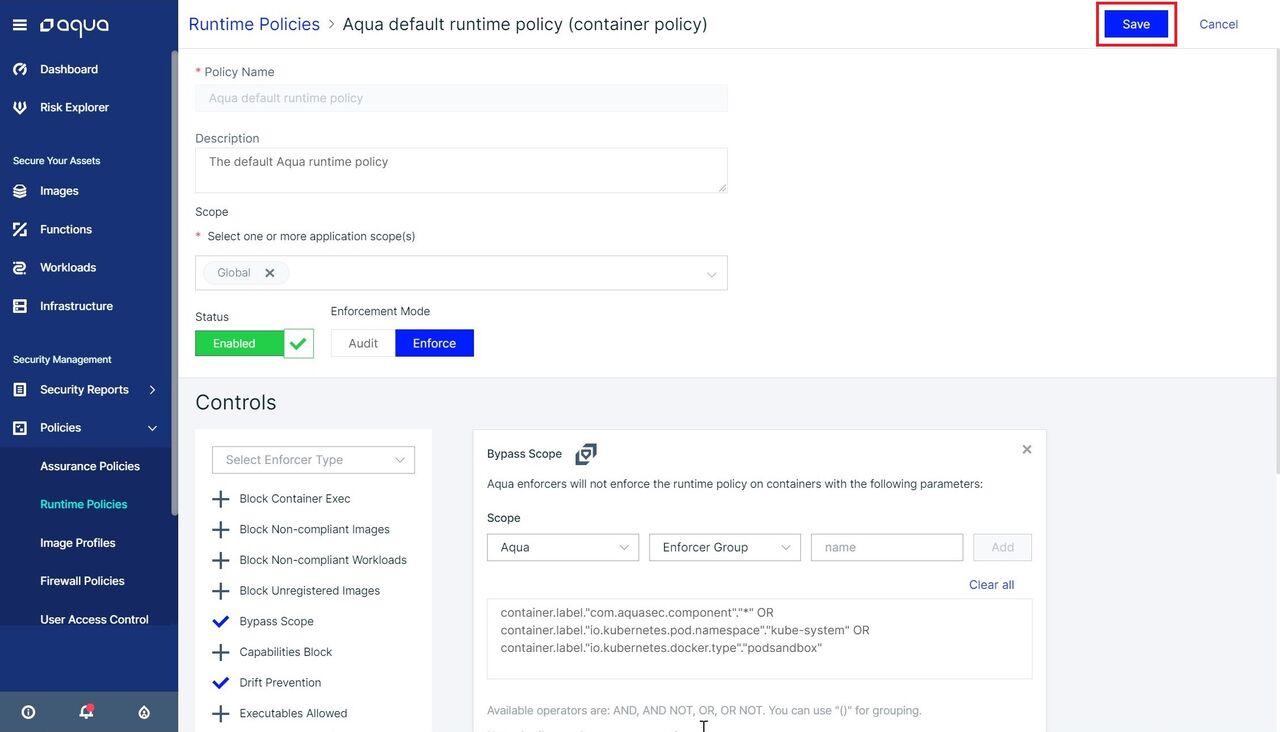Click the Aqua logo
This screenshot has height=732, width=1280.
[74, 26]
